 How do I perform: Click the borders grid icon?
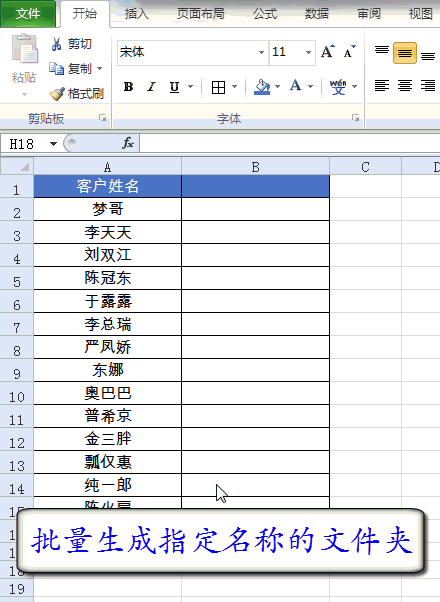click(x=218, y=87)
